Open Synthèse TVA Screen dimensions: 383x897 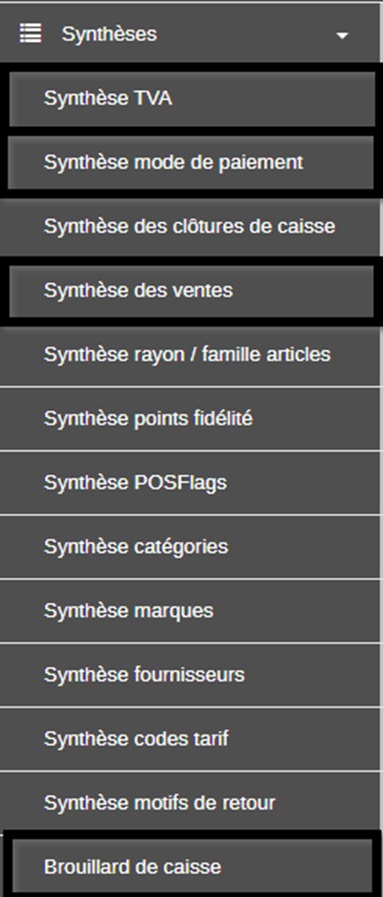192,98
